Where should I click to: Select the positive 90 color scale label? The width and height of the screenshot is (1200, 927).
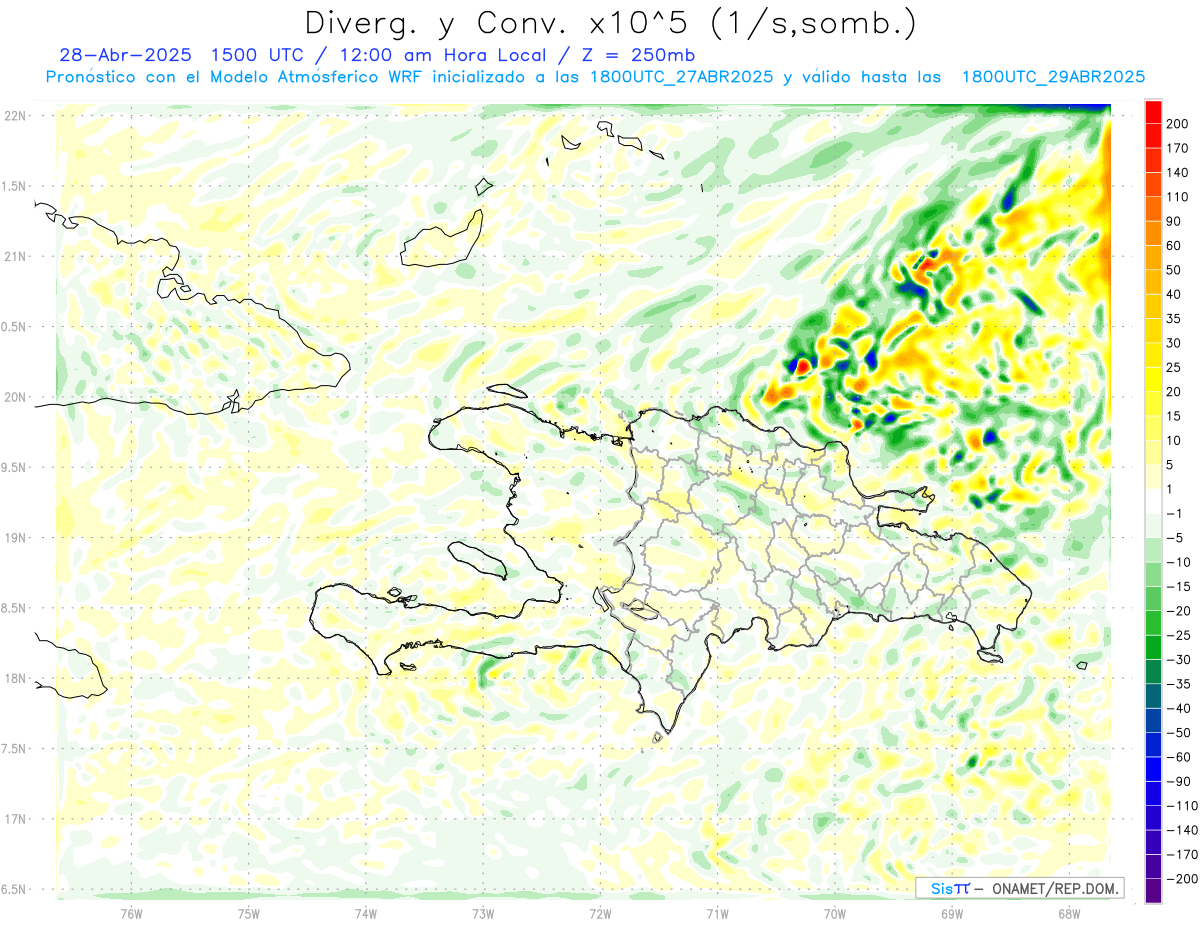[1175, 222]
